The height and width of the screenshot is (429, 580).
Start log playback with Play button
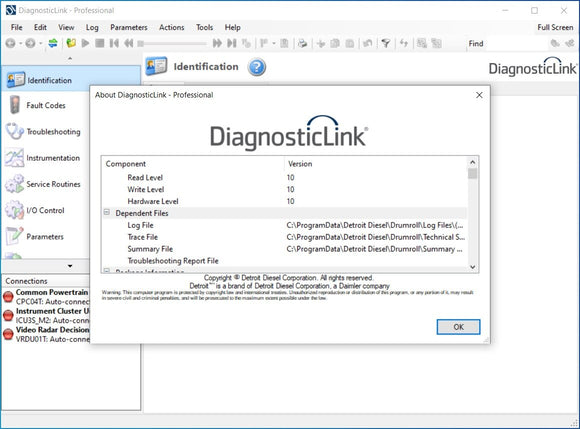(85, 43)
